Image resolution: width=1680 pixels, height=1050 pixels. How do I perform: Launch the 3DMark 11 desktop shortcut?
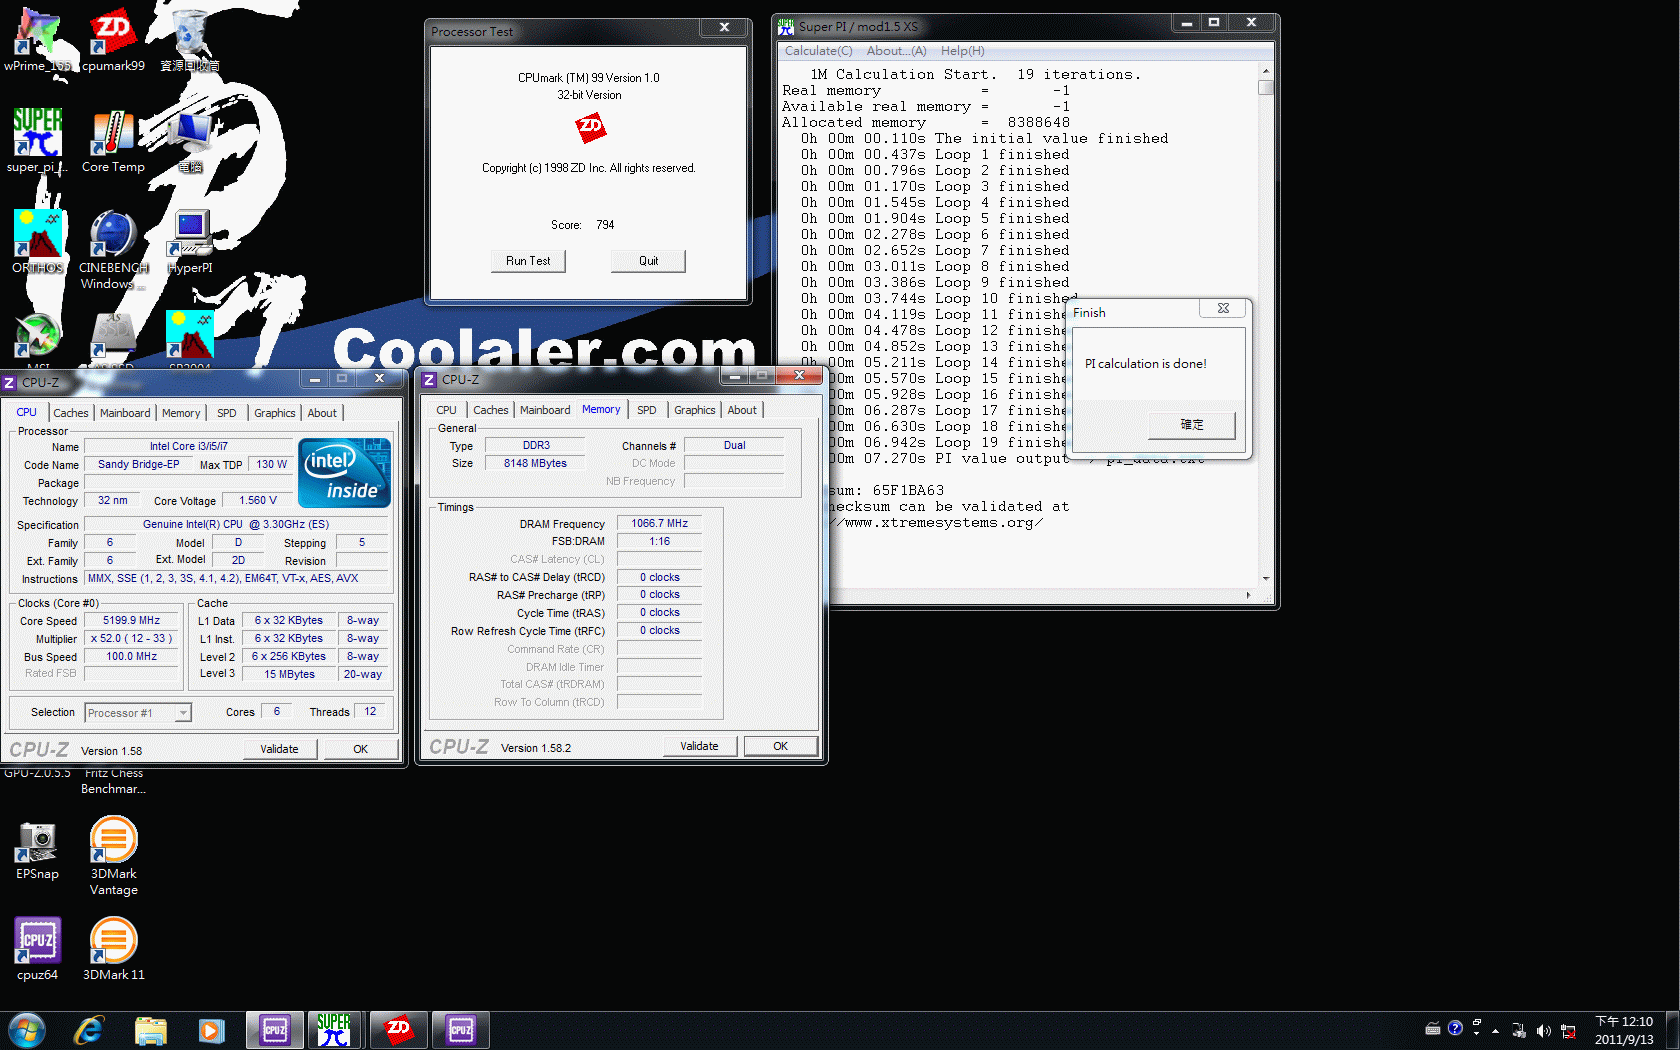click(x=113, y=949)
